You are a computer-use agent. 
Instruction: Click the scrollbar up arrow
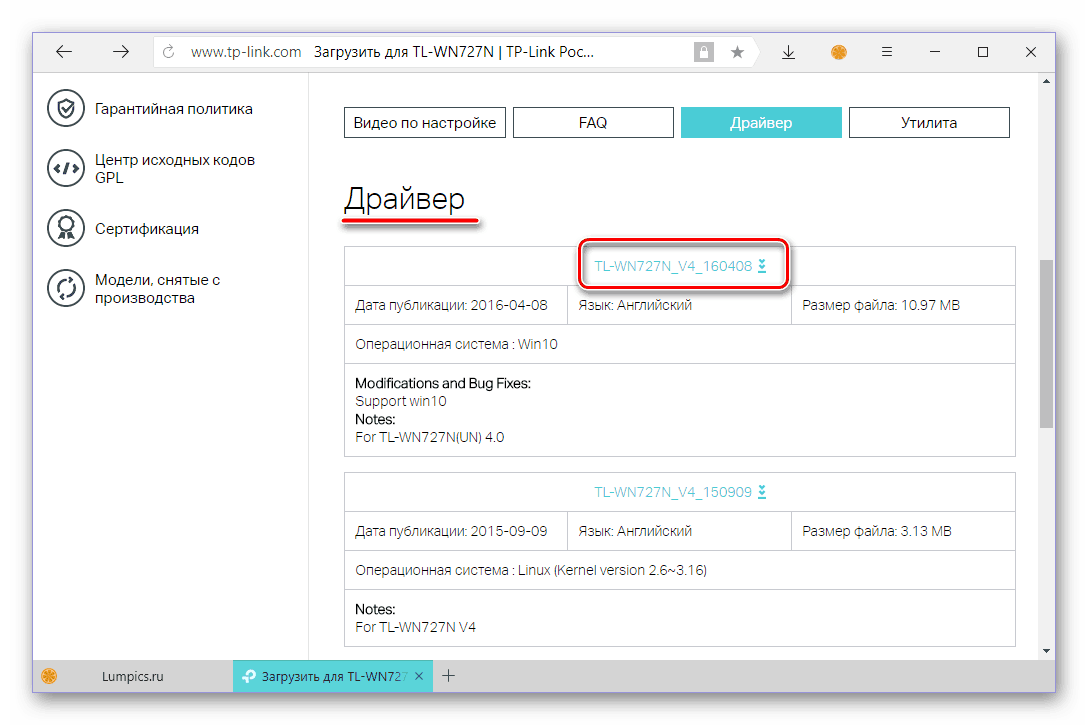click(x=1046, y=82)
